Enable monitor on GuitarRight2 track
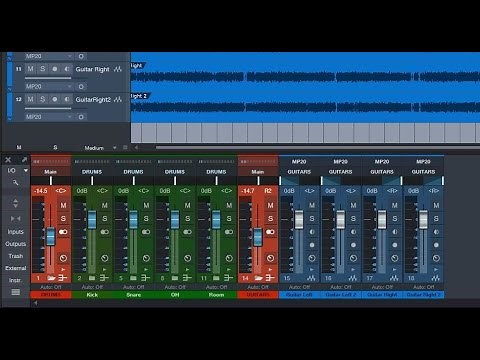Viewport: 480px width, 360px height. pyautogui.click(x=67, y=99)
